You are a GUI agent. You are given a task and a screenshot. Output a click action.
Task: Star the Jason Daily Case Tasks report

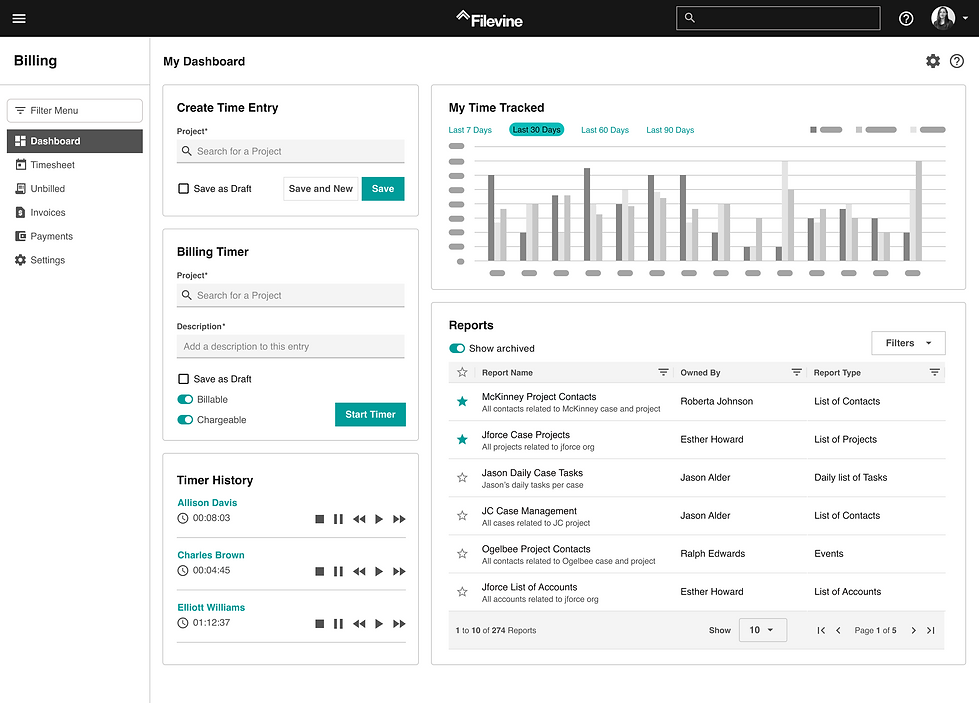[462, 478]
